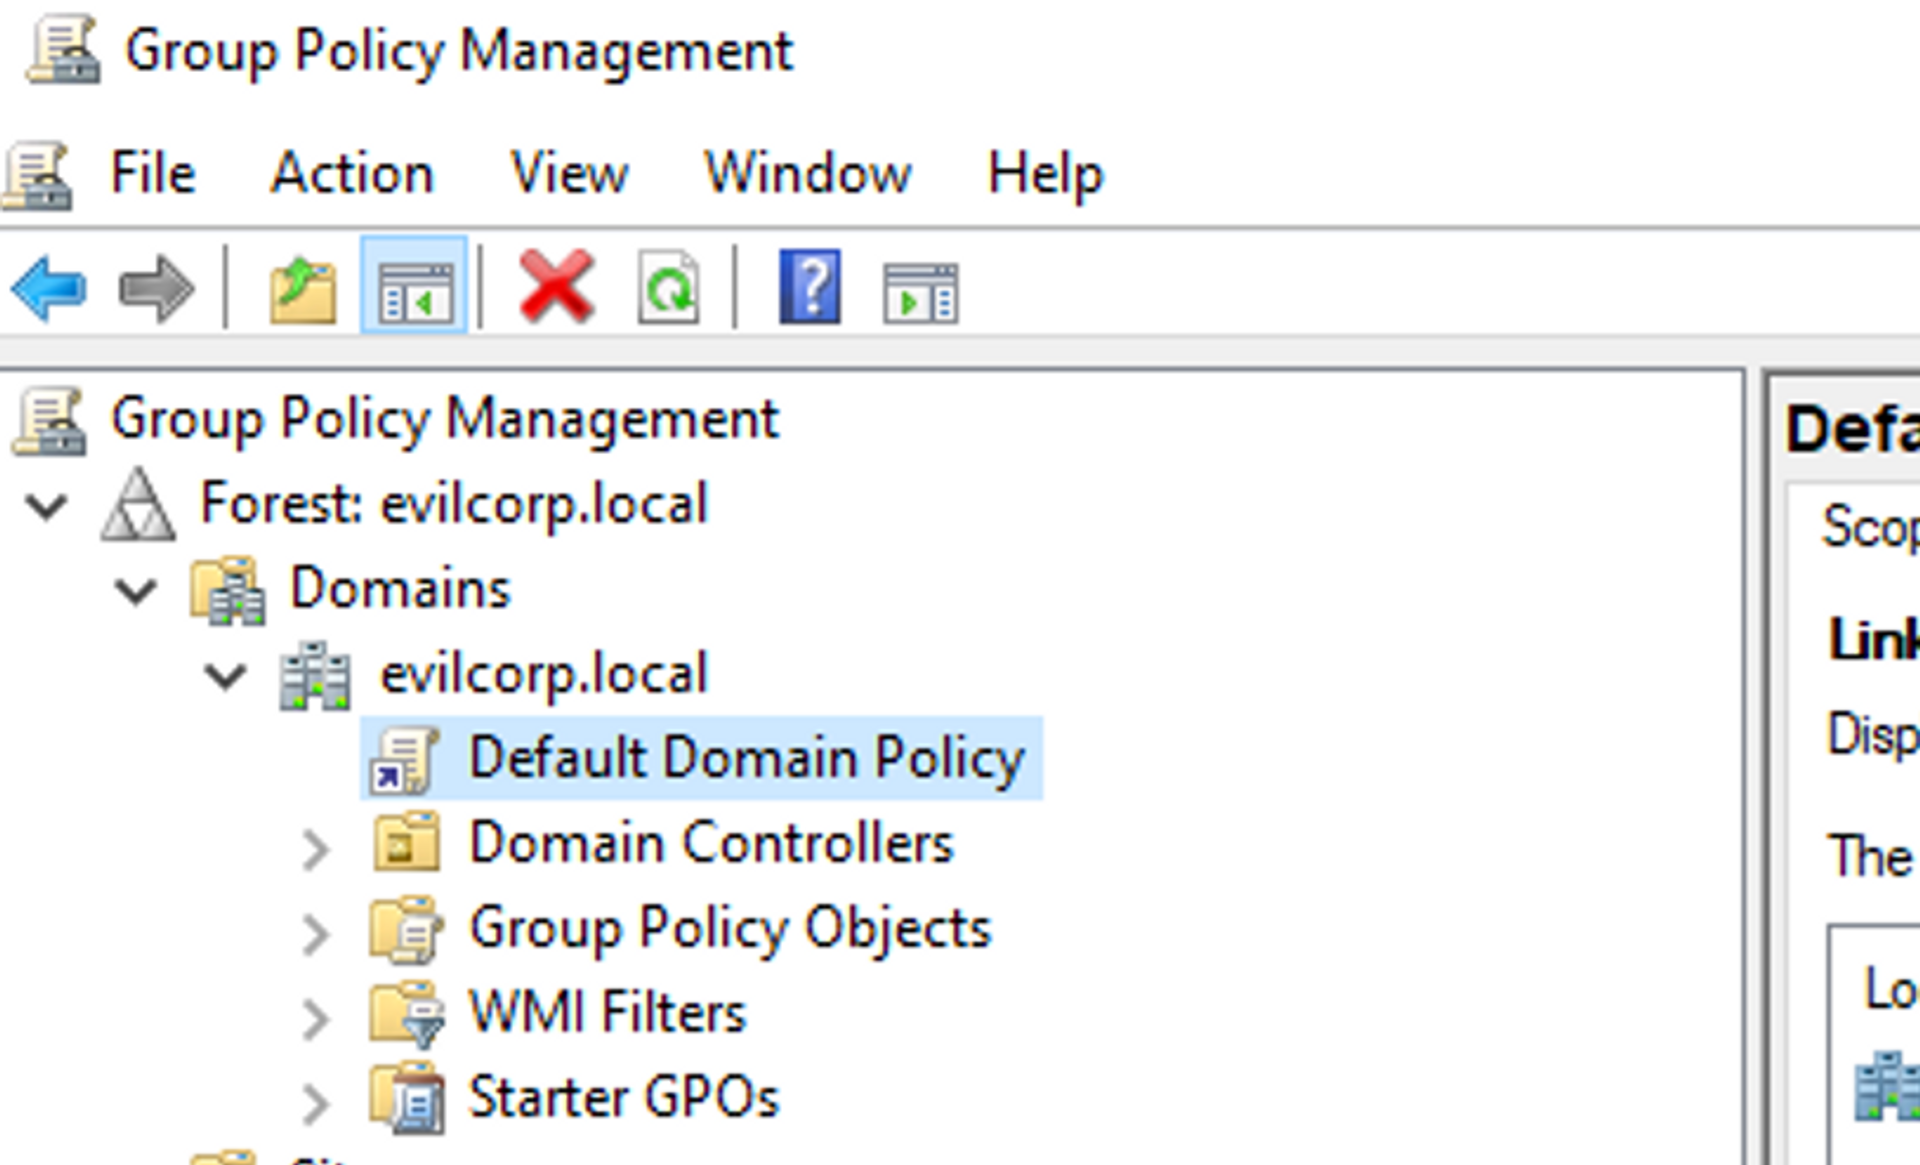This screenshot has width=1920, height=1165.
Task: Collapse the Domains tree node
Action: pyautogui.click(x=135, y=590)
